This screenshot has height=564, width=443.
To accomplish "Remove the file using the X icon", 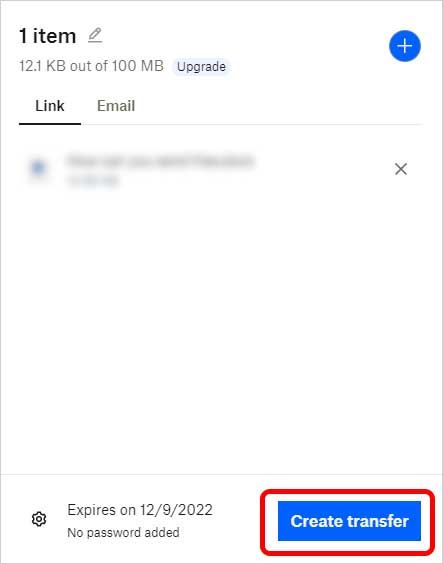I will [401, 169].
